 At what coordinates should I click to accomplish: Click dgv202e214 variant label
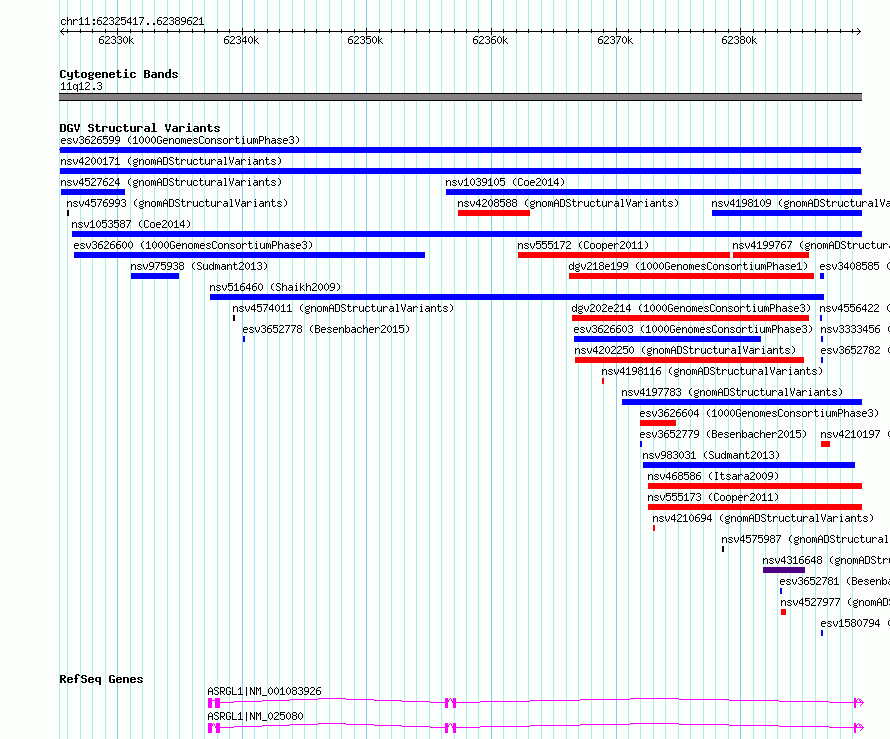coord(691,308)
